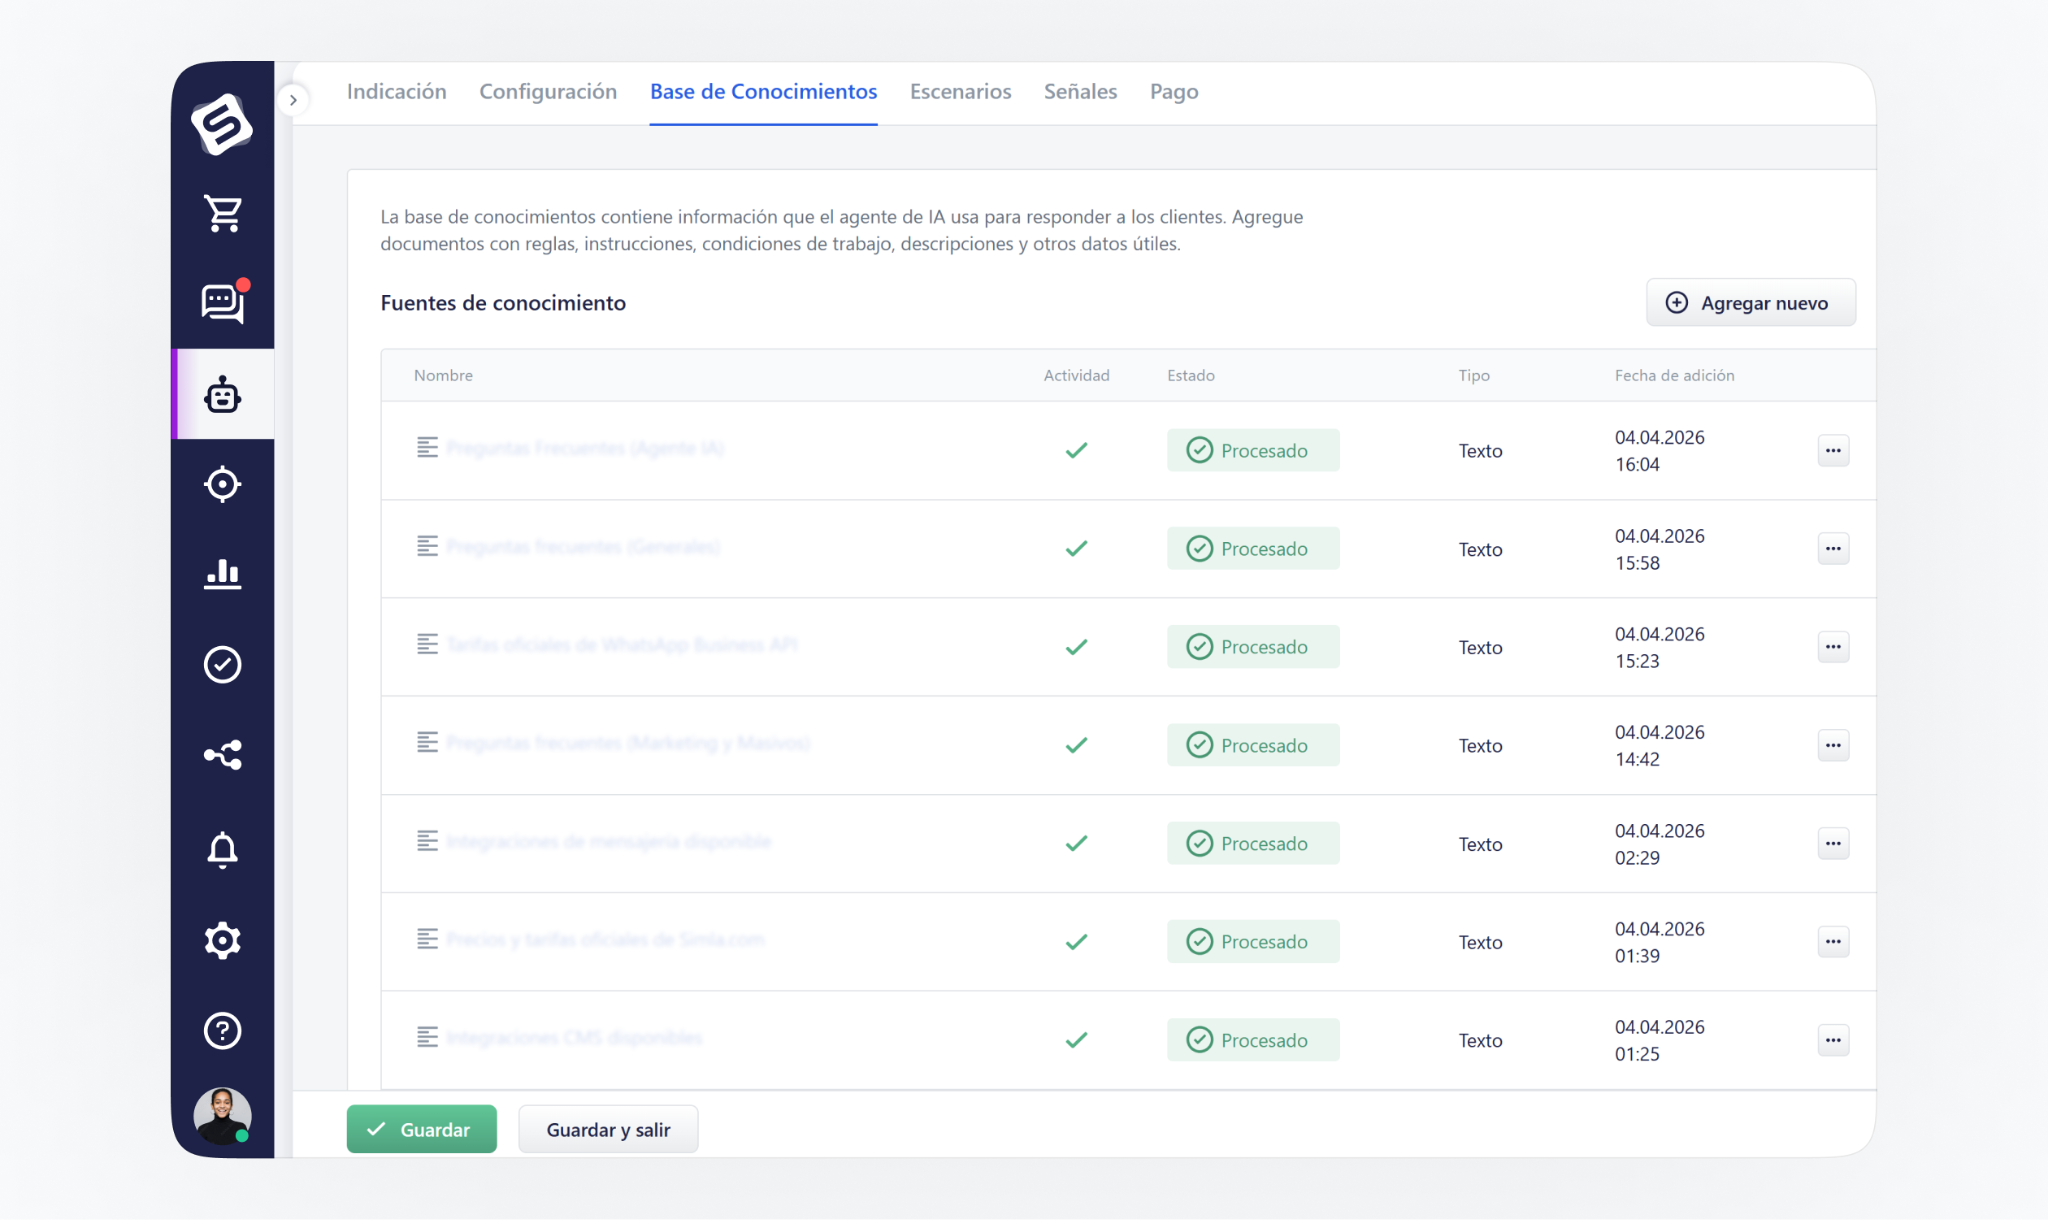
Task: Select the AI robot agent sidebar icon
Action: point(222,395)
